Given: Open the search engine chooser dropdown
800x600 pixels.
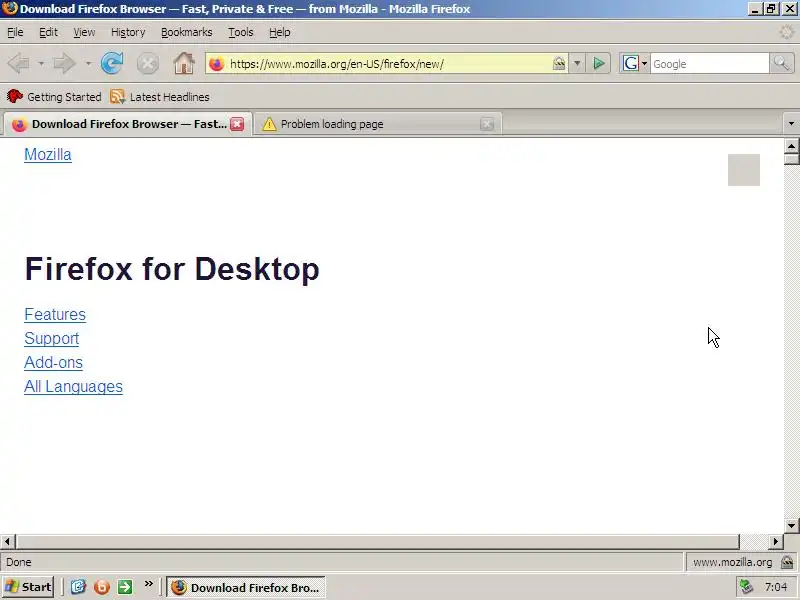Looking at the screenshot, I should click(644, 64).
